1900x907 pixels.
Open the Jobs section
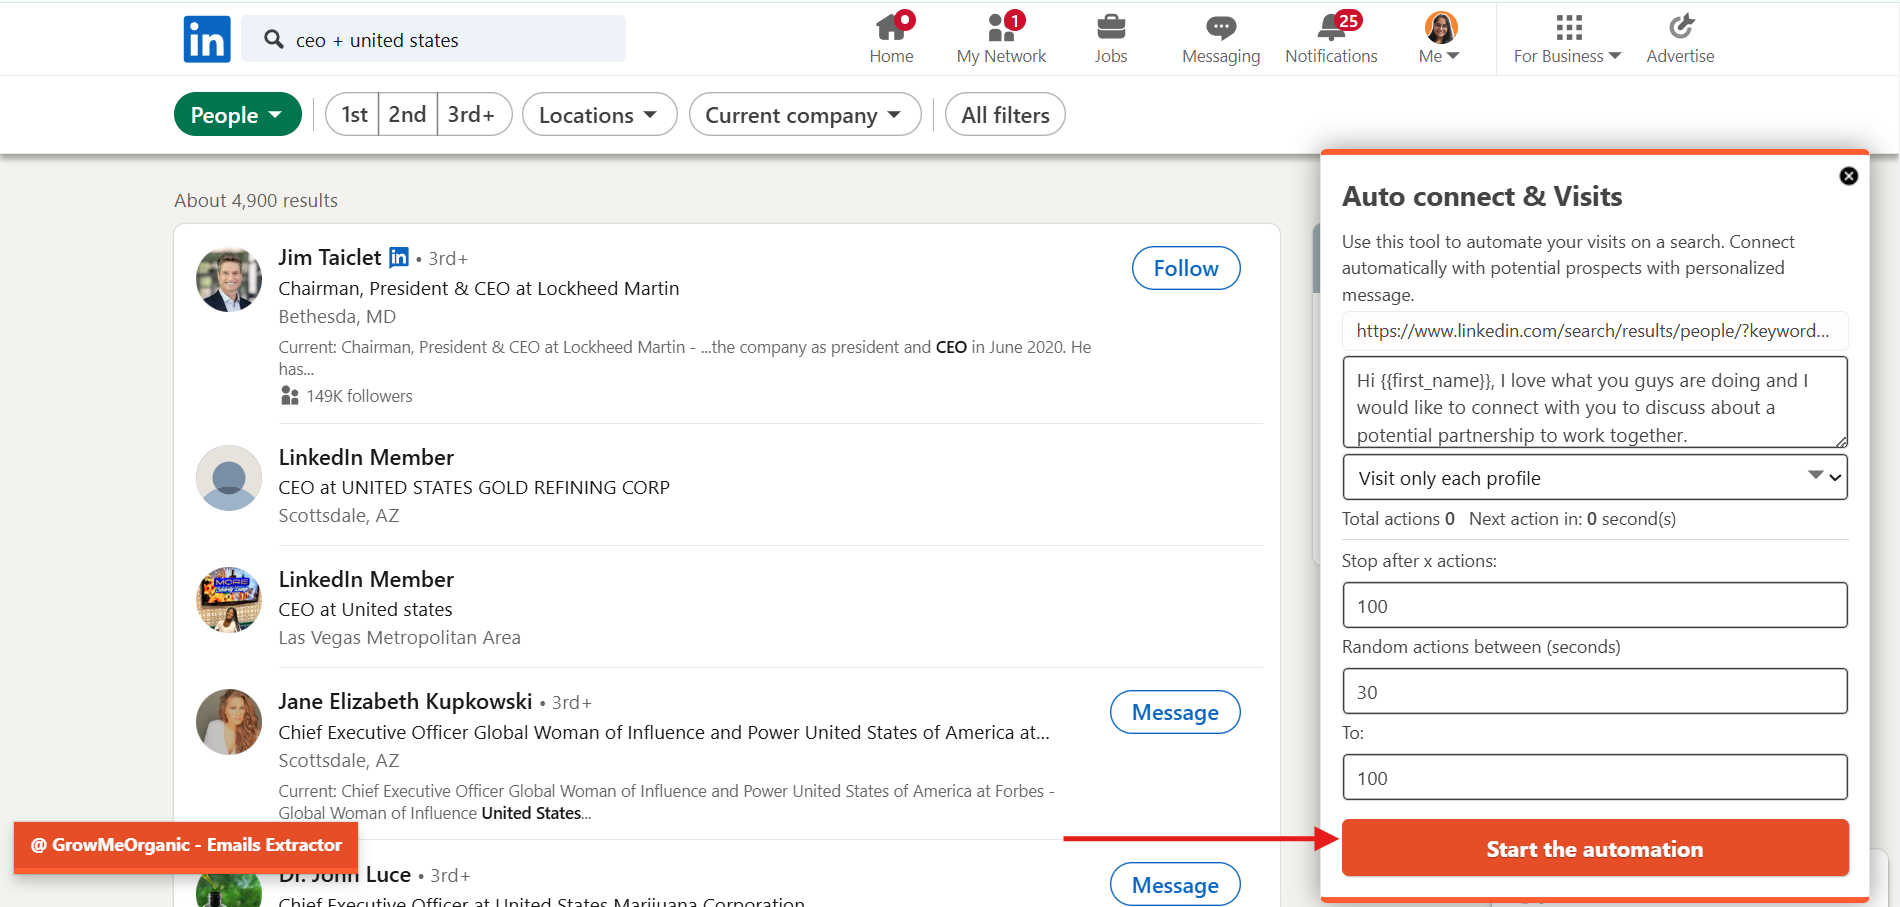1110,39
